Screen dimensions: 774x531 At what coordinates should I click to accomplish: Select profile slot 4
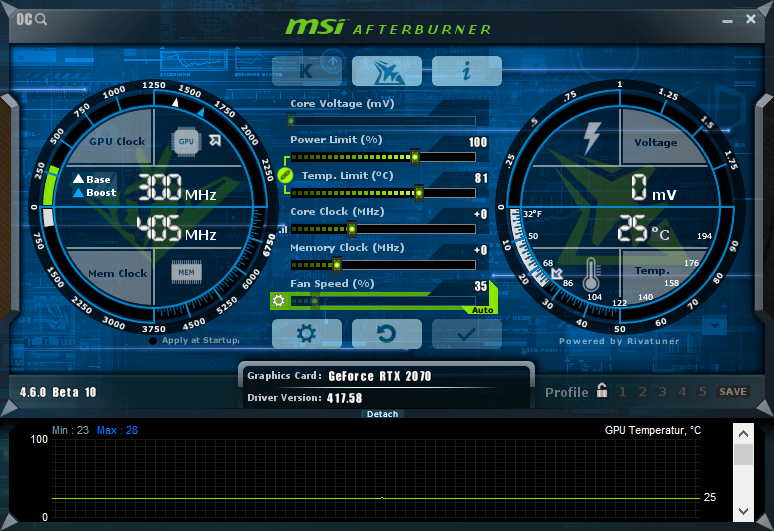[682, 392]
